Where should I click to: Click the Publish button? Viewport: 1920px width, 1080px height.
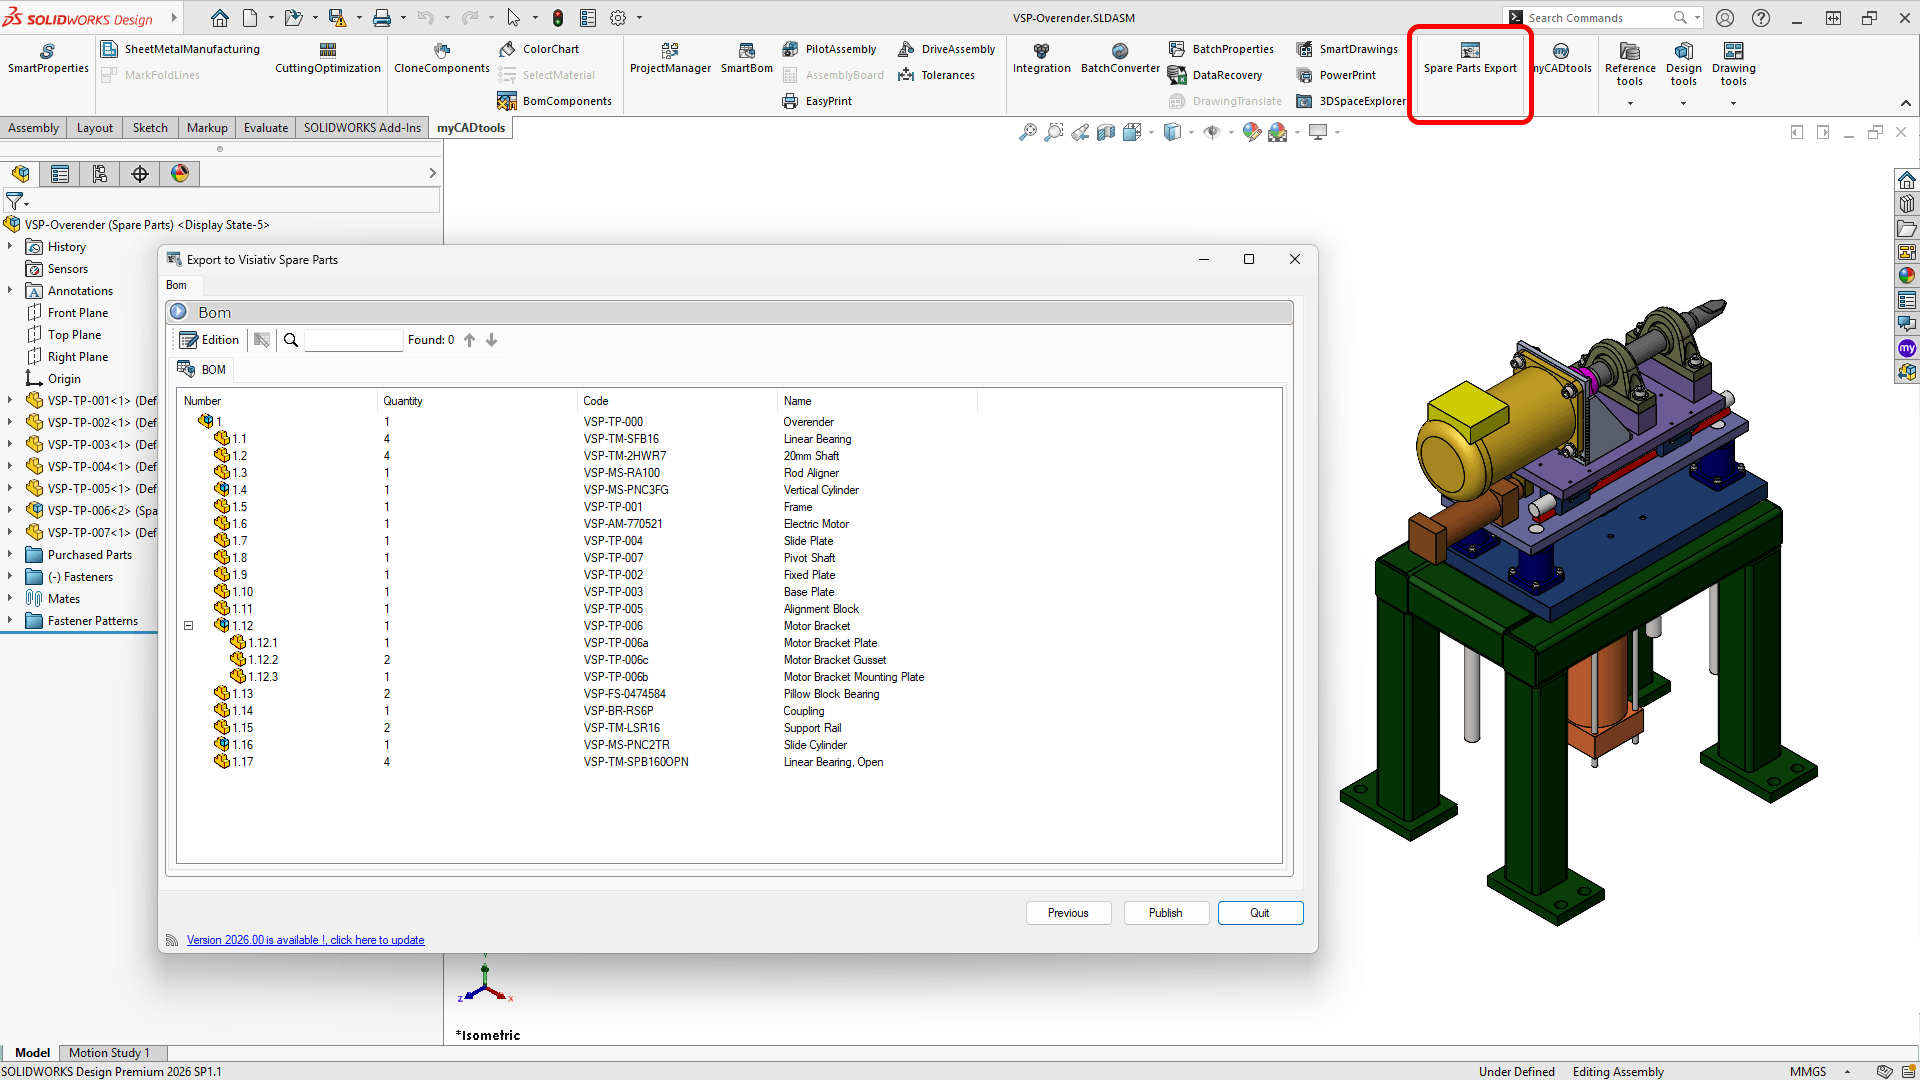[x=1165, y=912]
